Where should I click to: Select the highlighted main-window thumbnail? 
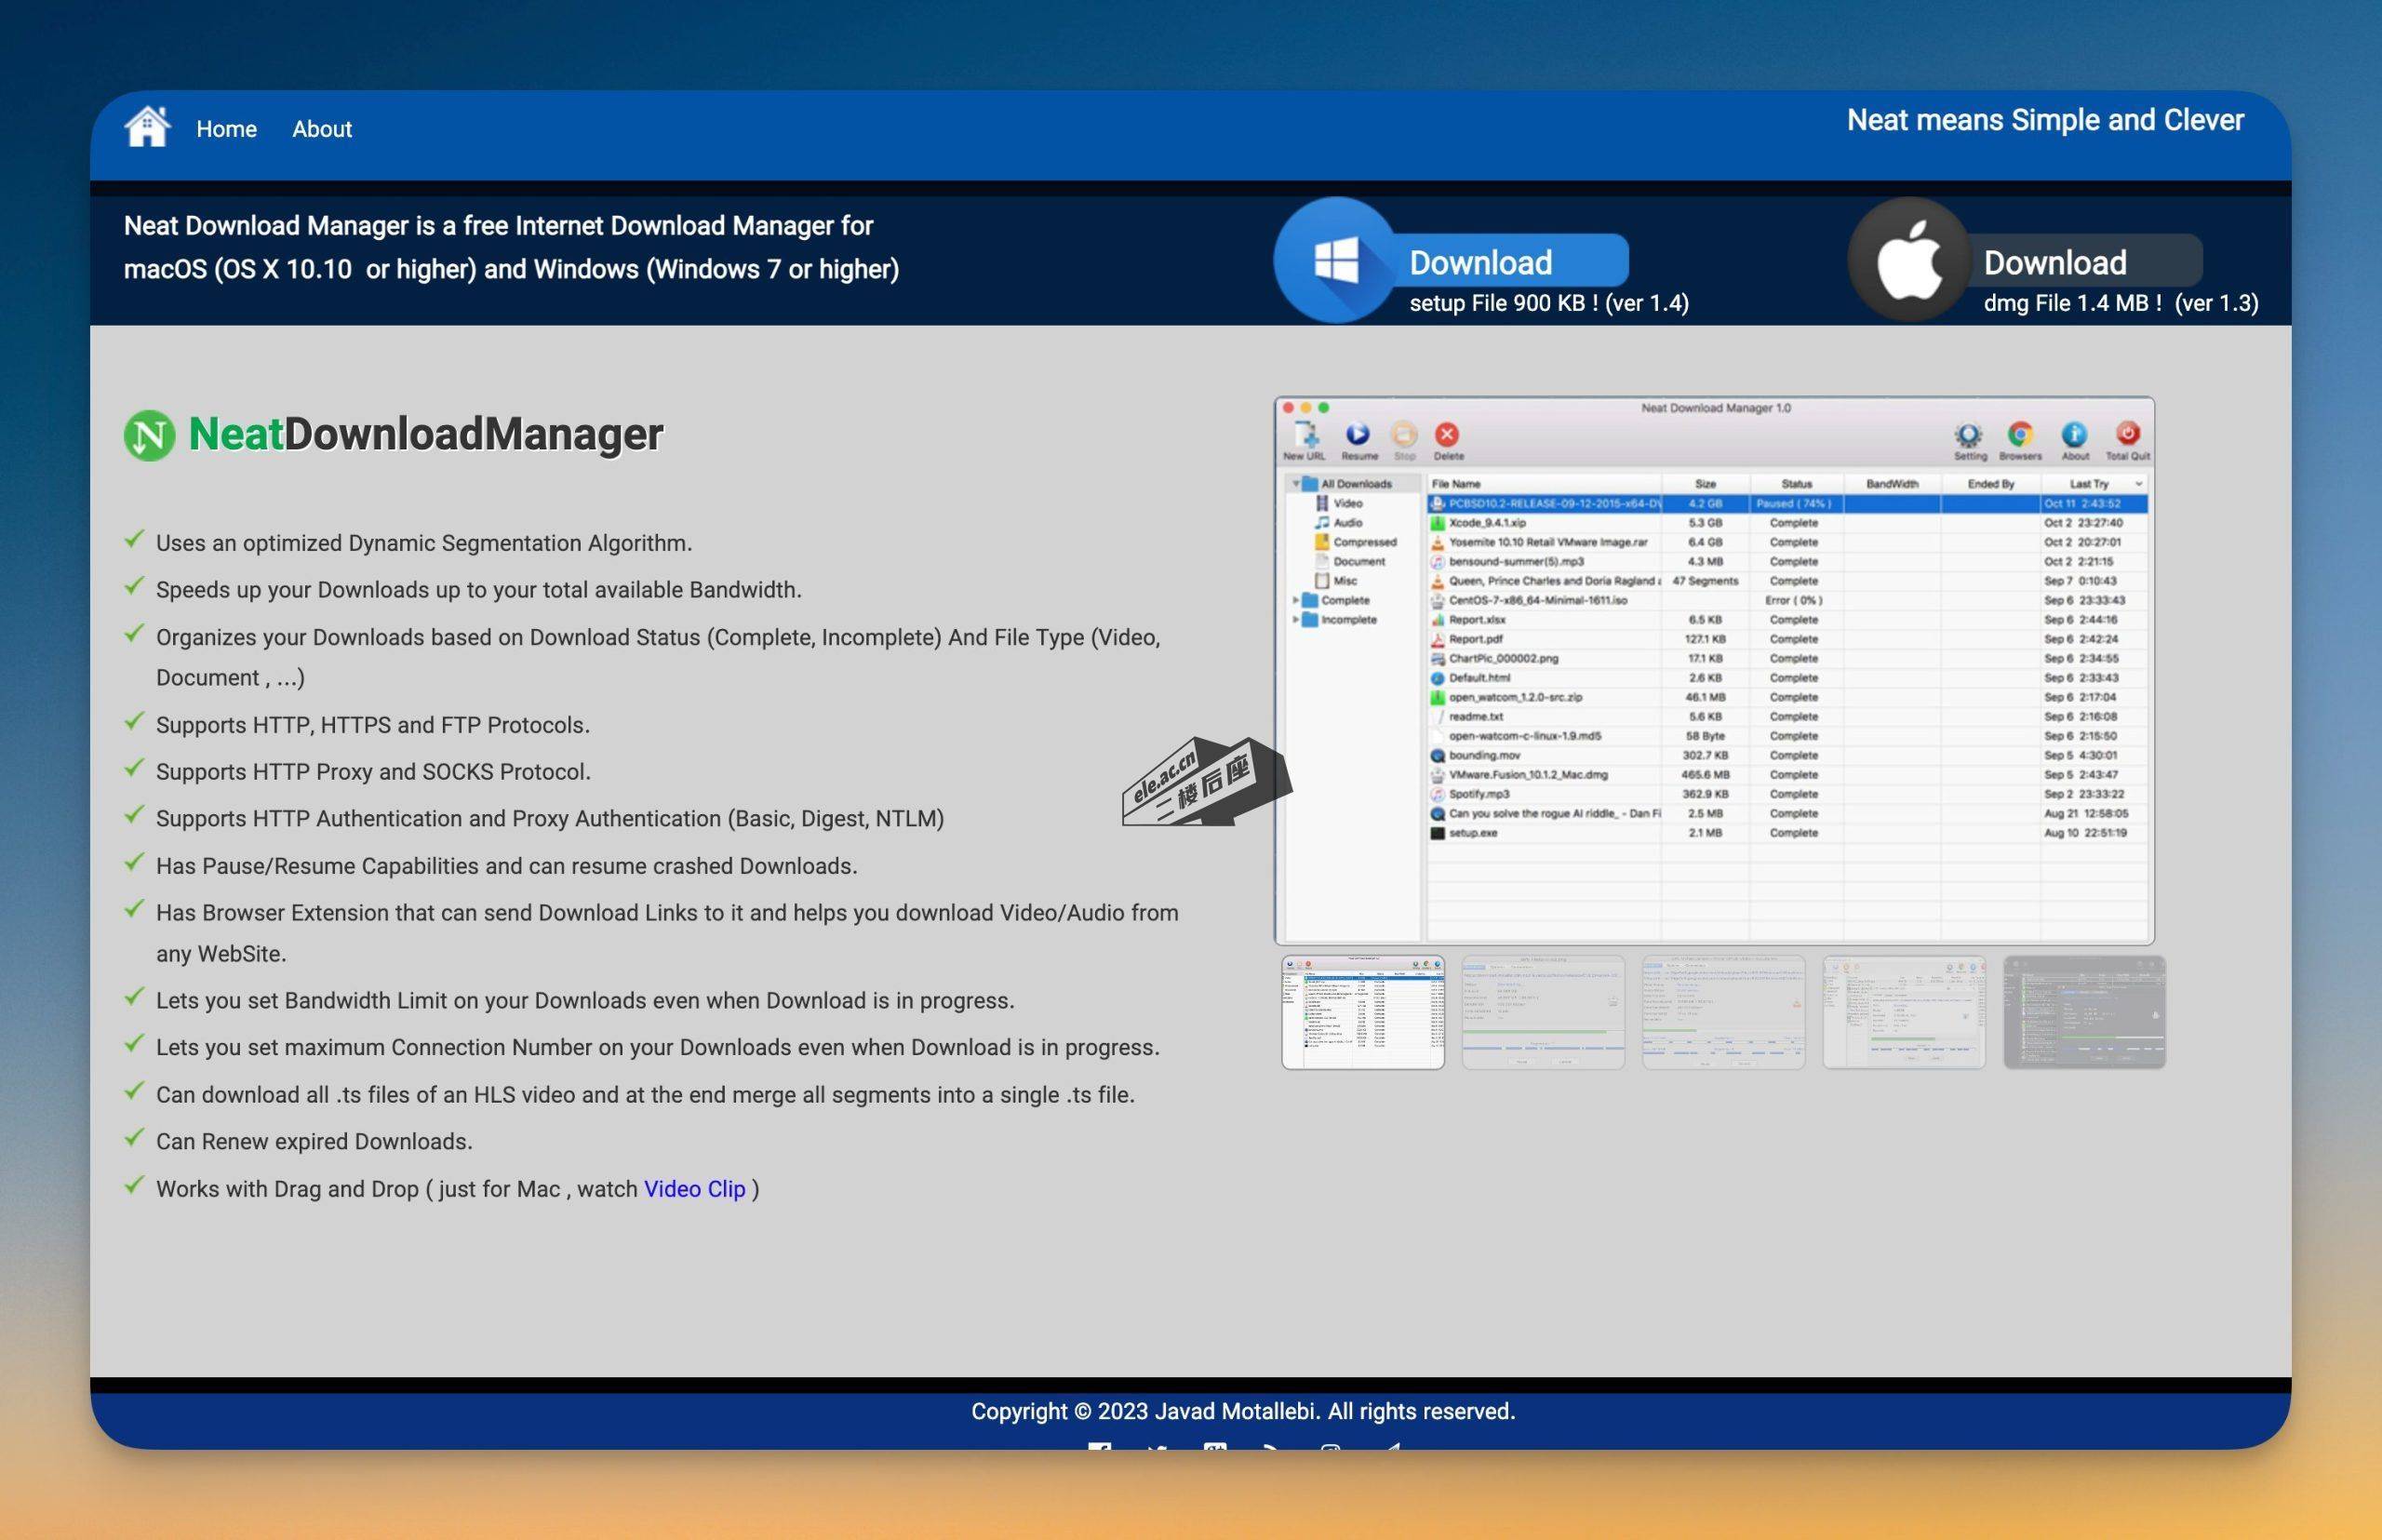point(1363,1012)
